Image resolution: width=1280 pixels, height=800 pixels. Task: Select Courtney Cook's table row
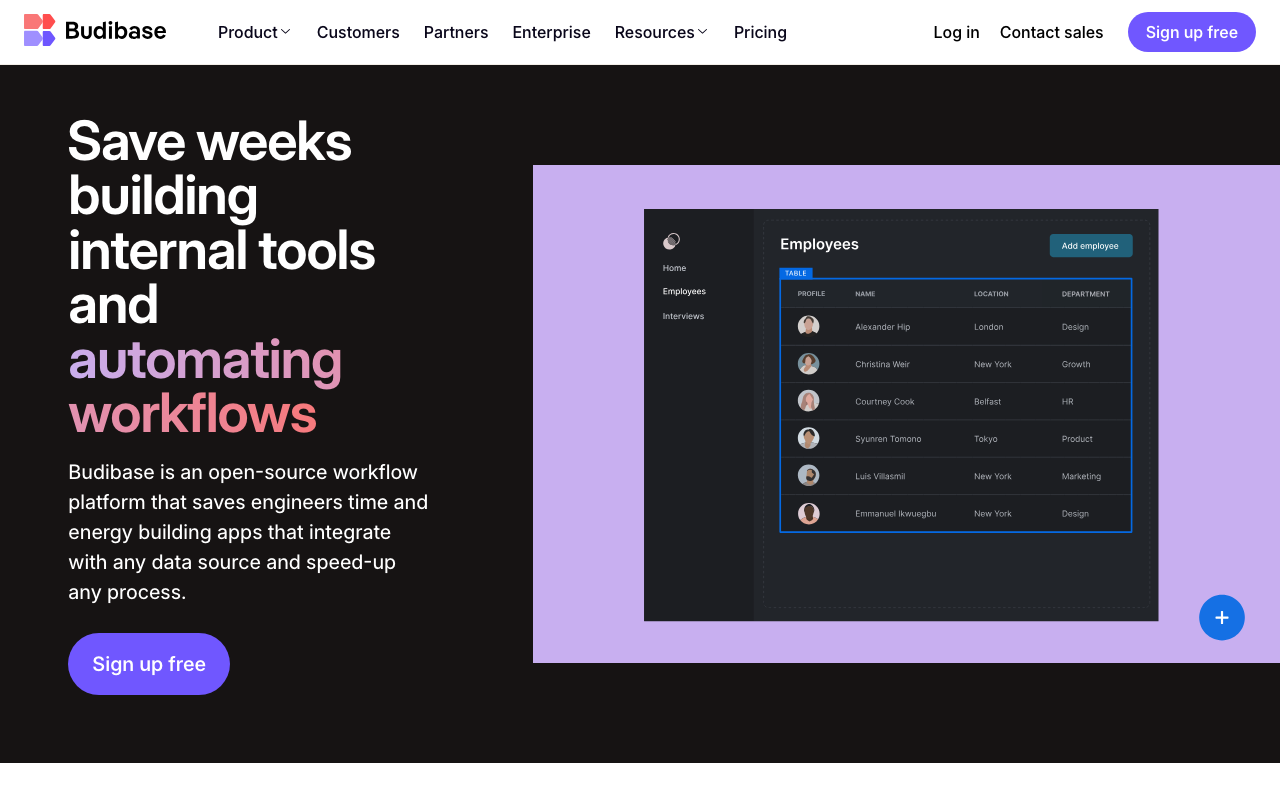coord(955,400)
